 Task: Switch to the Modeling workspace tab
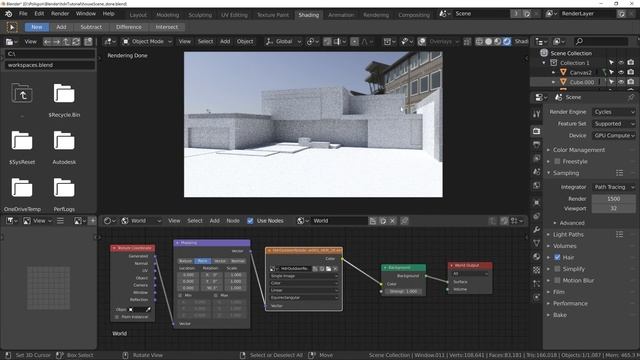[x=168, y=15]
